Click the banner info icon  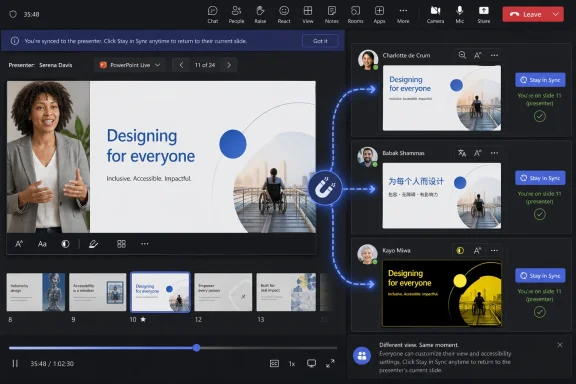15,41
